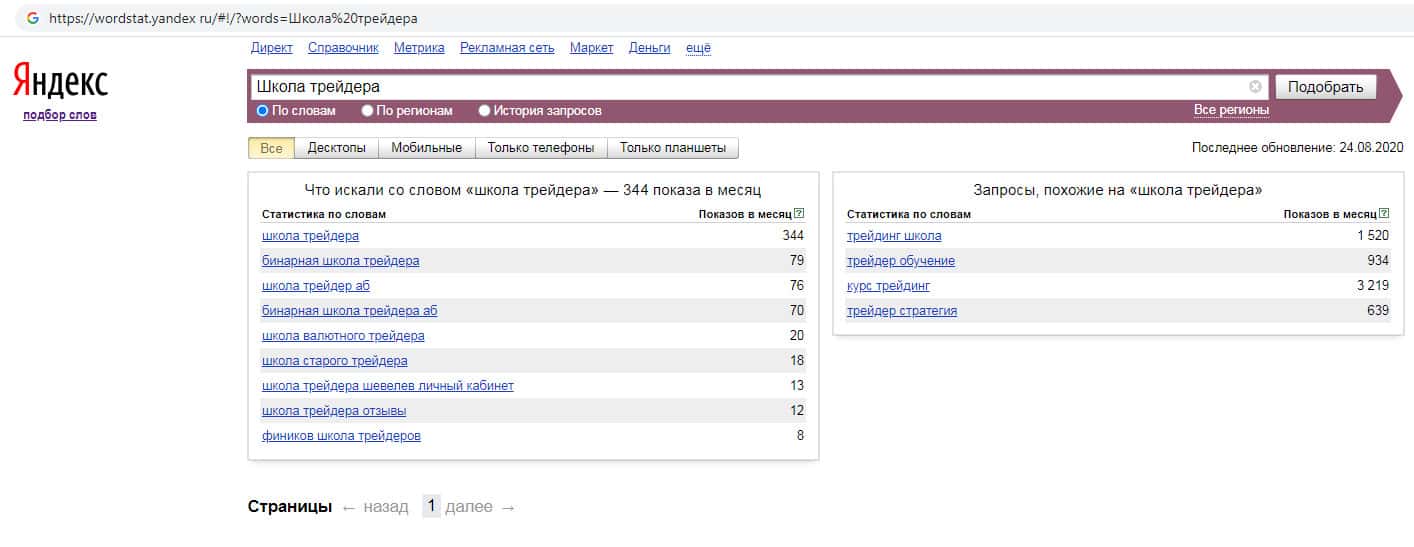Select the 'По словам' radio button
Image resolution: width=1414 pixels, height=547 pixels.
point(263,111)
